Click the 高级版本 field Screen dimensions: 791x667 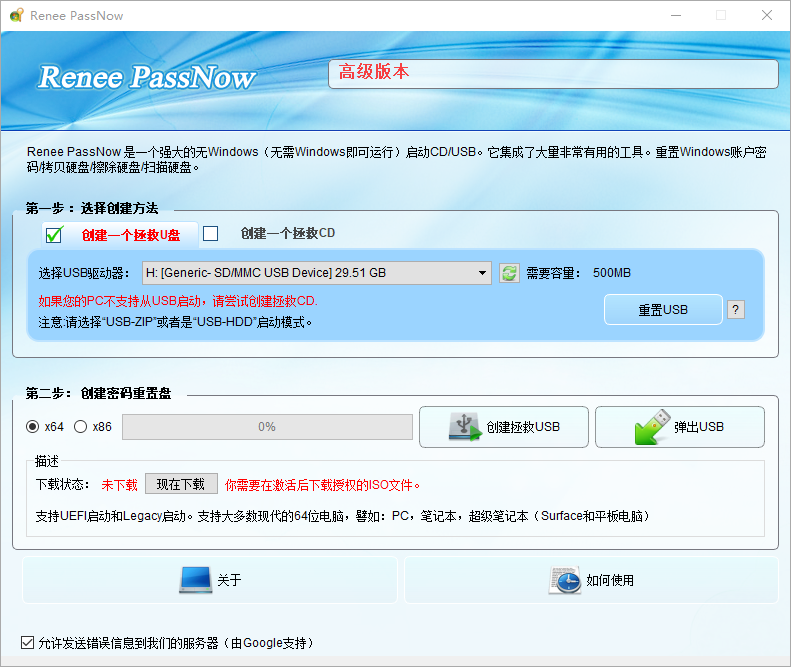coord(553,74)
